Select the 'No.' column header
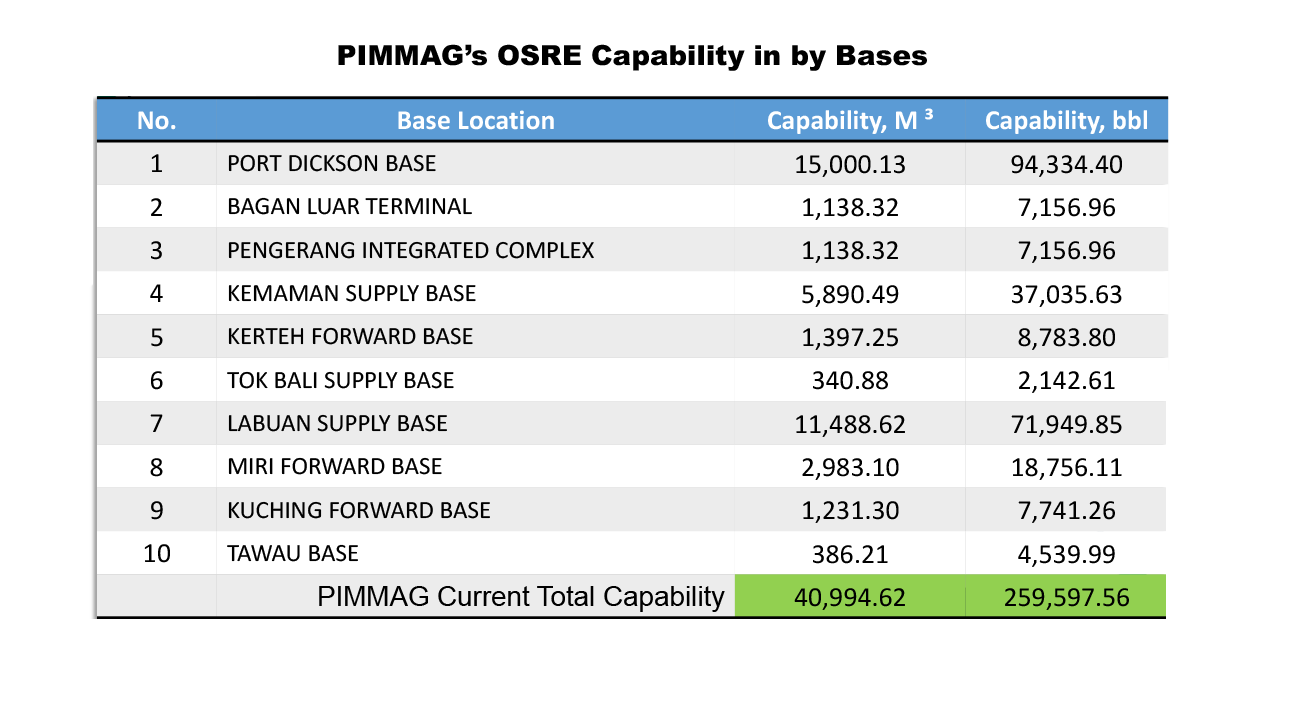Viewport: 1292px width, 716px height. point(156,121)
